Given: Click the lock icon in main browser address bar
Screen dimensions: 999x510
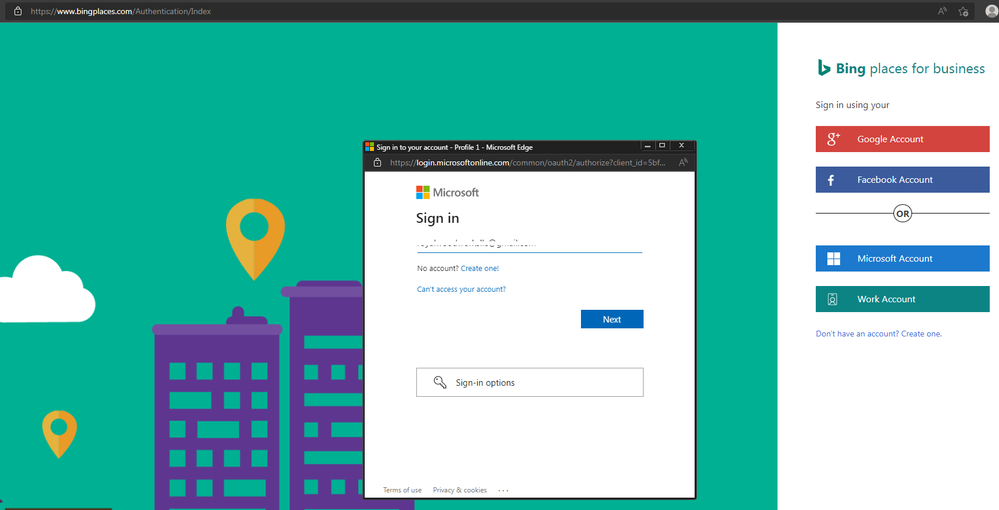Looking at the screenshot, I should click(18, 11).
